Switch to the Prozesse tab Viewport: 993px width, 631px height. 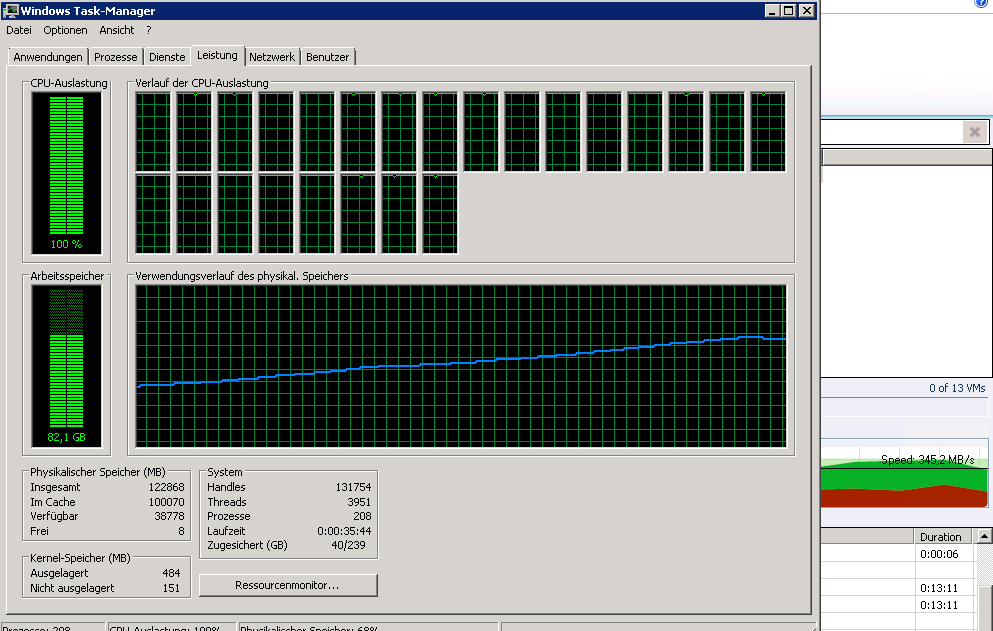[x=115, y=57]
